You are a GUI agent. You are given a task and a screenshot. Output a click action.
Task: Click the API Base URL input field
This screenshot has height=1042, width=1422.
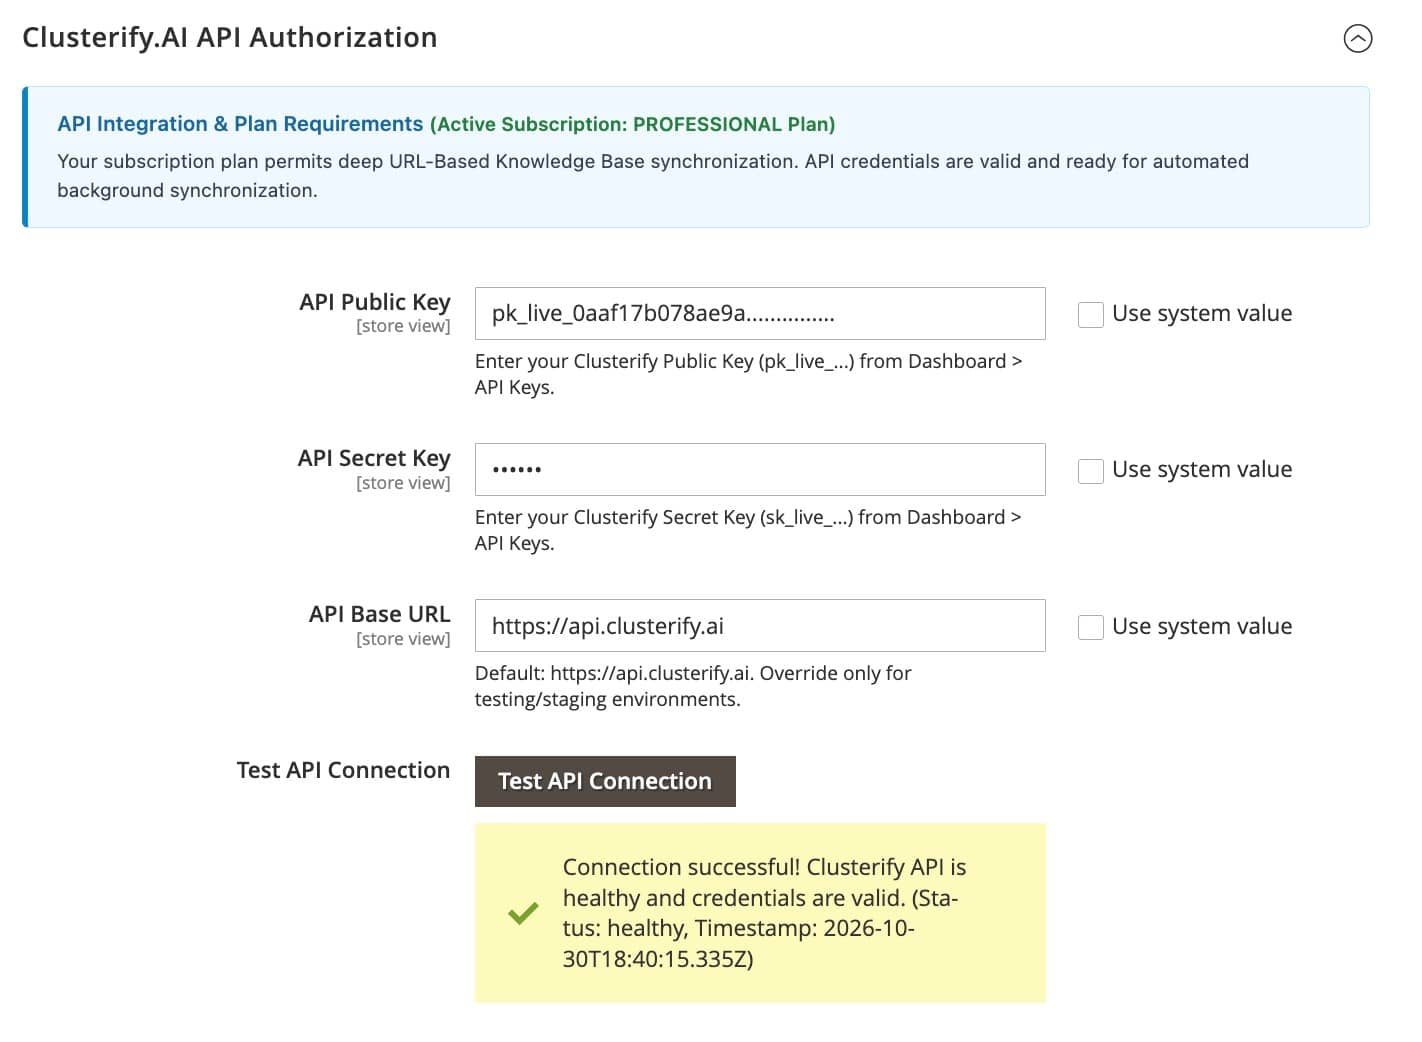click(760, 626)
